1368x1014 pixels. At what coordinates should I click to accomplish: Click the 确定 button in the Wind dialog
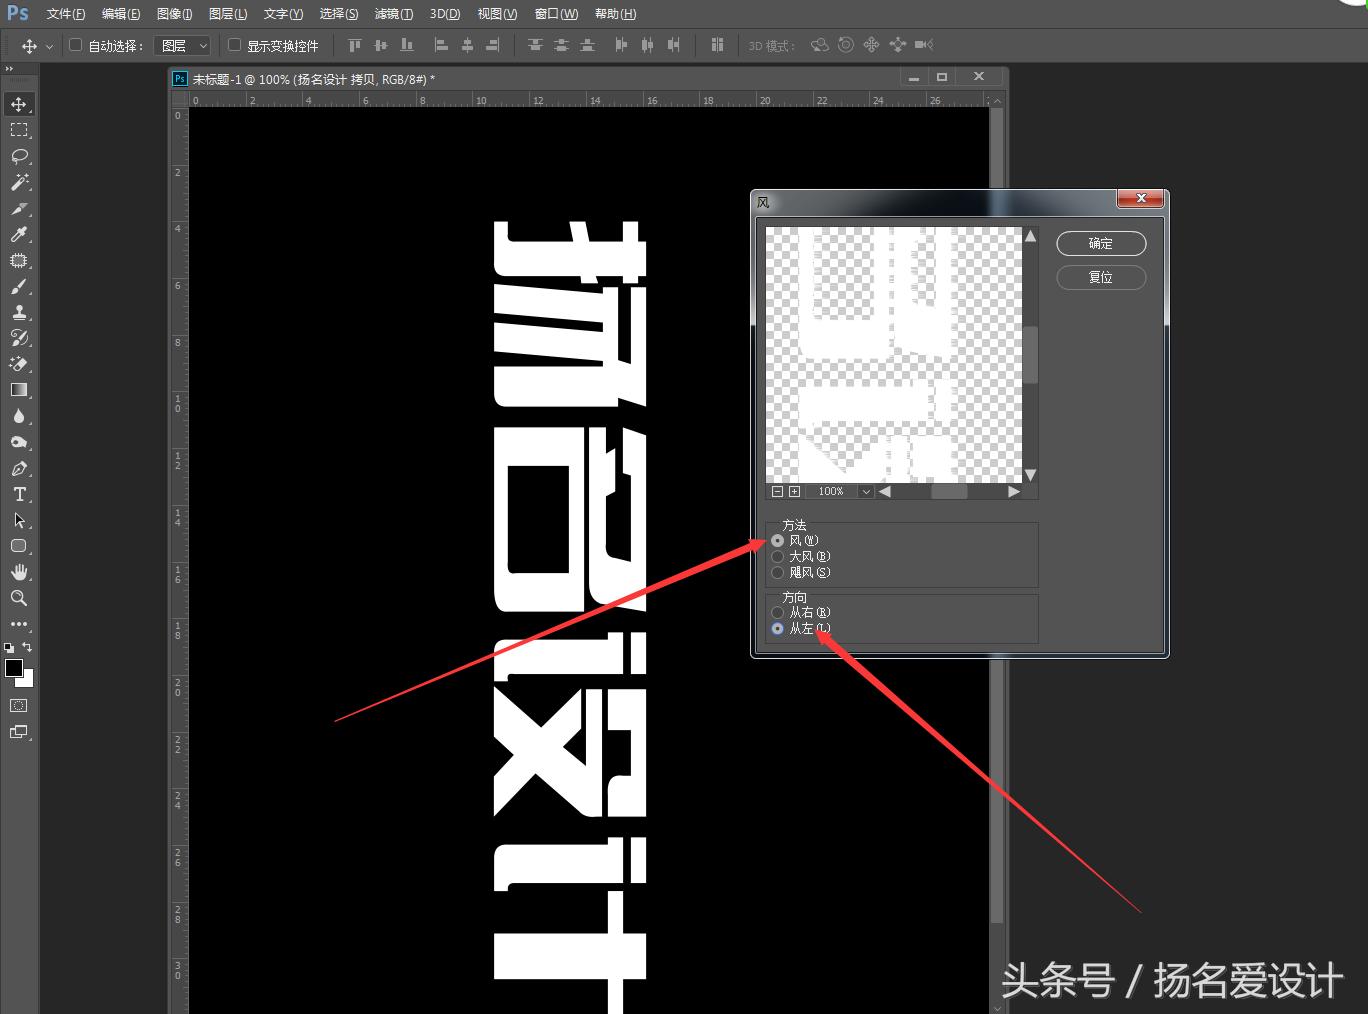pos(1100,243)
